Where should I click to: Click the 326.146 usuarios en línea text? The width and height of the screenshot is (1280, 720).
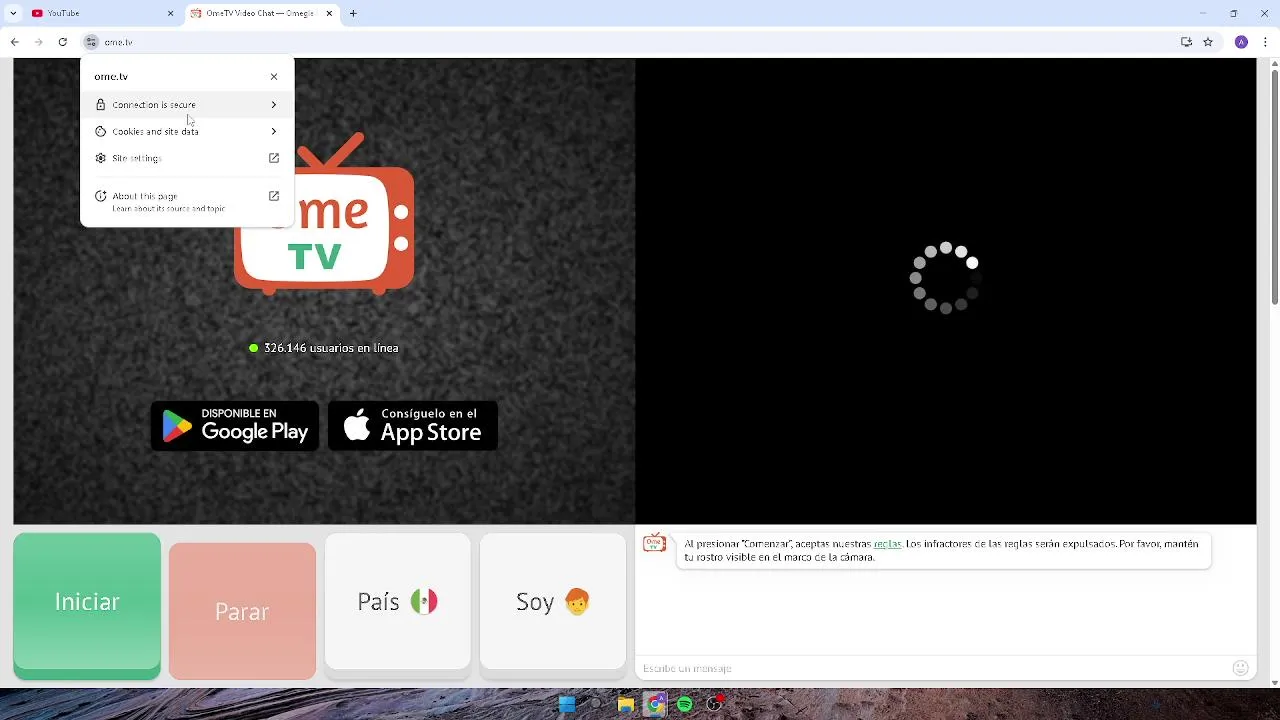pos(331,348)
